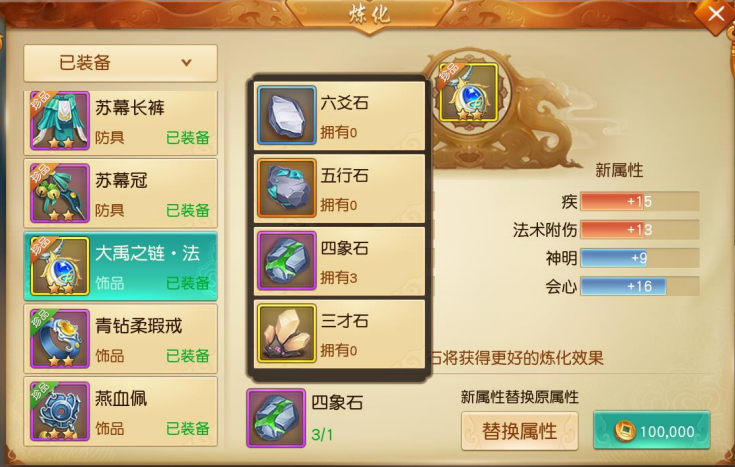Click the 青钻柔瑕戒 ring icon
This screenshot has width=735, height=467.
60,339
